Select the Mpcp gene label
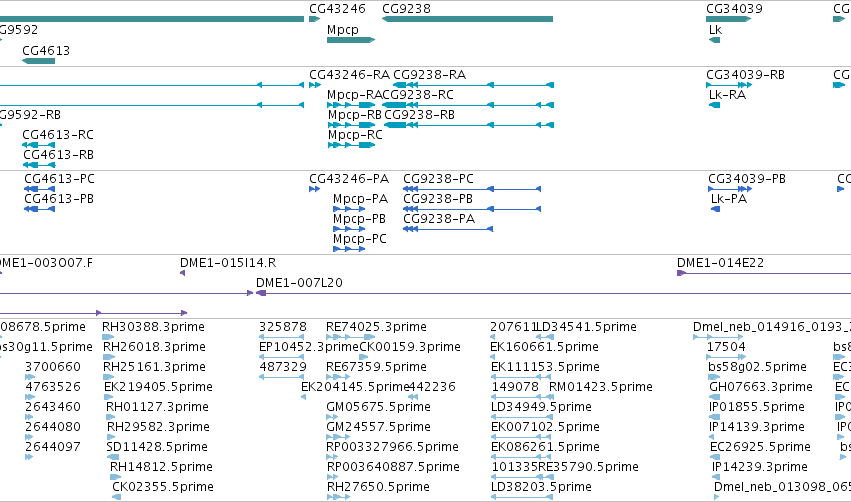Image resolution: width=851 pixels, height=502 pixels. pyautogui.click(x=342, y=30)
